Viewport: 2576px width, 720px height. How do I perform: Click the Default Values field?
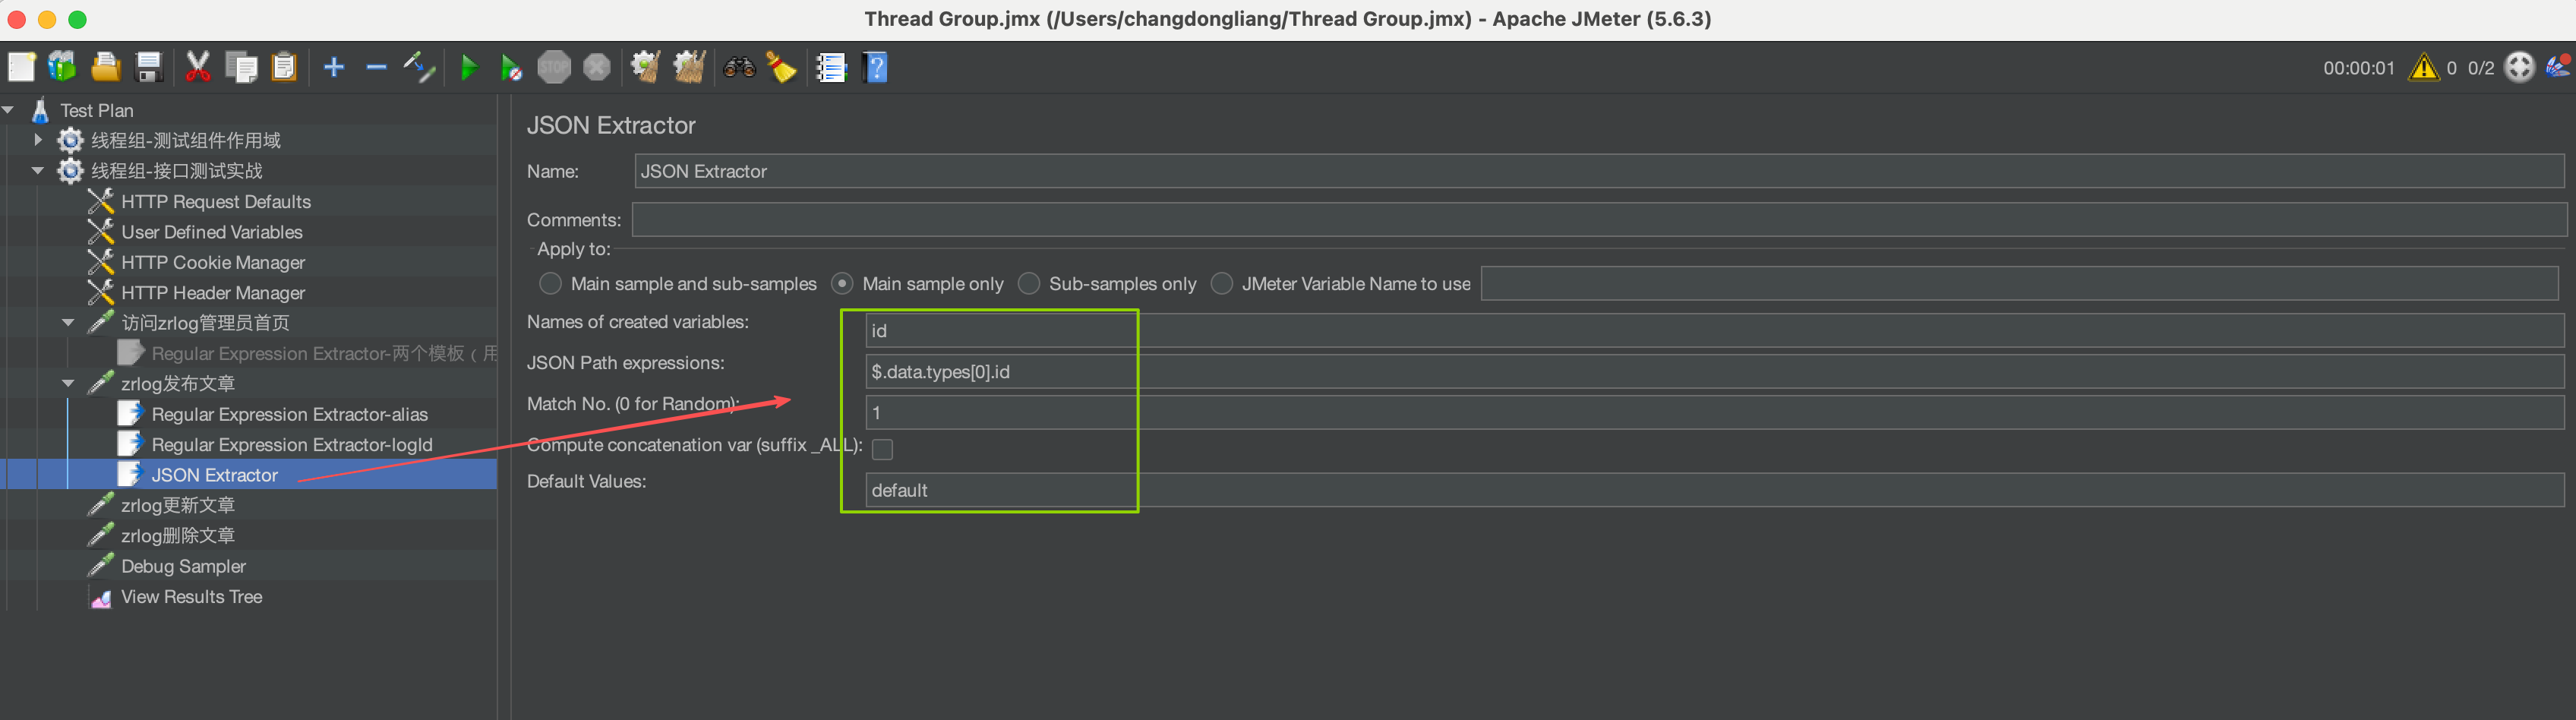pos(1714,490)
